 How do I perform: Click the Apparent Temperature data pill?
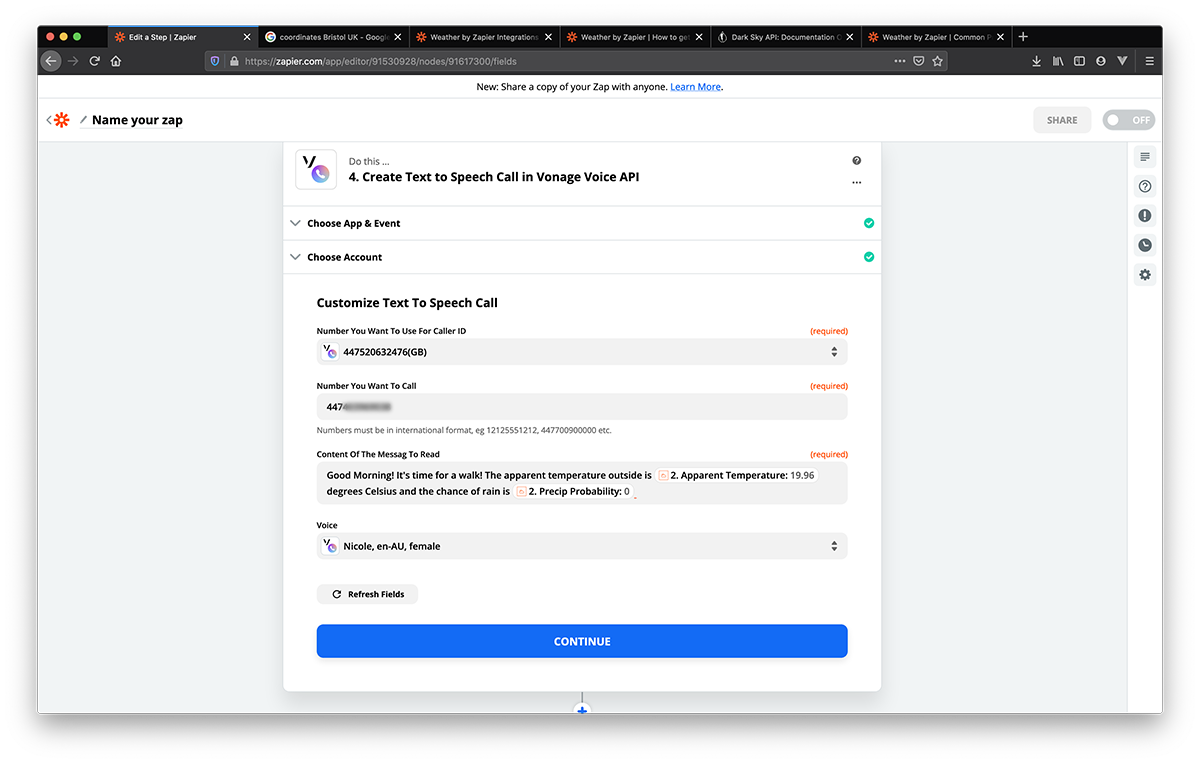click(x=737, y=475)
